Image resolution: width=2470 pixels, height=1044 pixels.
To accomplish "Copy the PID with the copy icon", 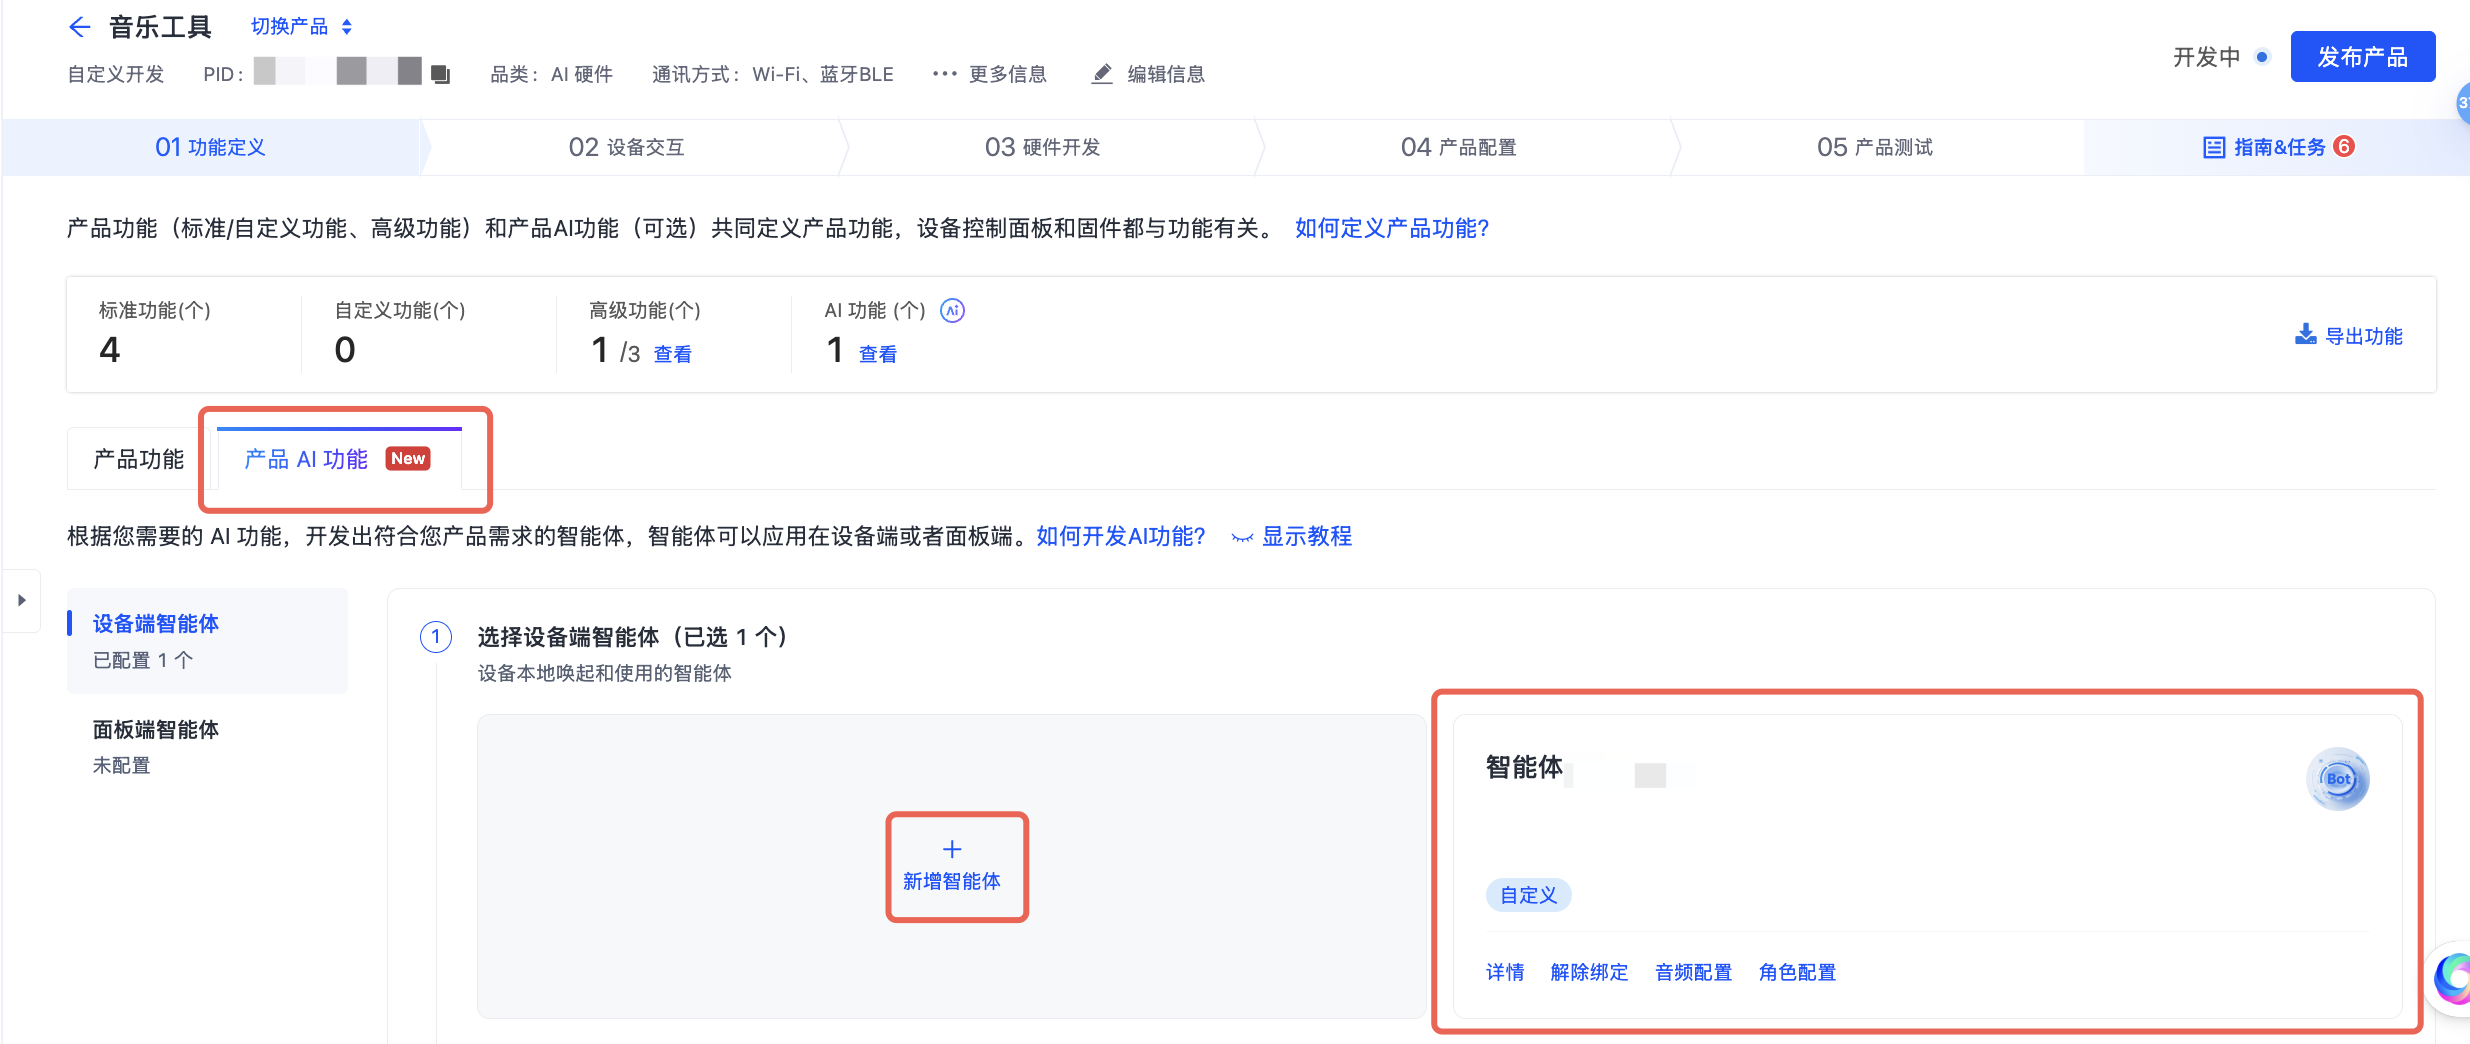I will [x=440, y=74].
